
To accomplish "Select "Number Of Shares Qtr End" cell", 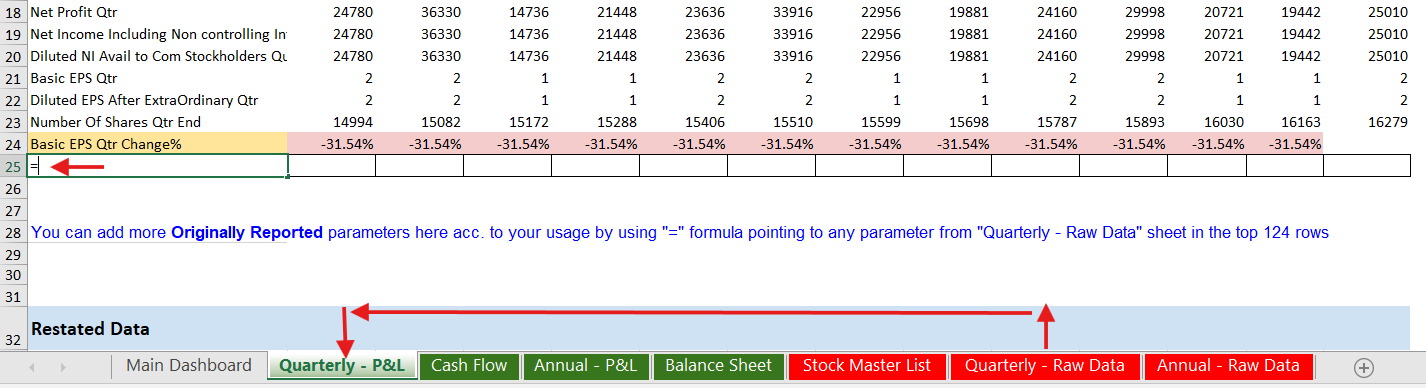I will pos(158,122).
